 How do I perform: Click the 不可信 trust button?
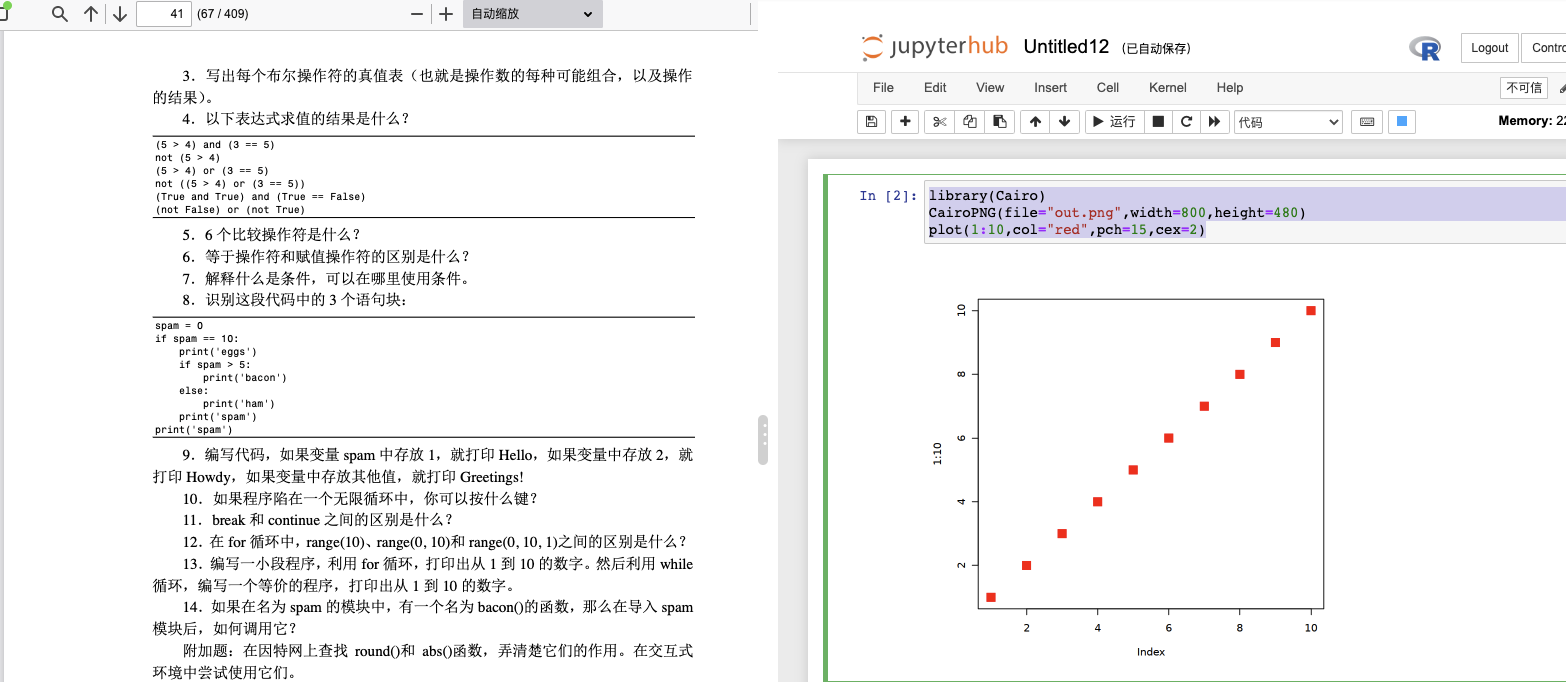tap(1523, 88)
